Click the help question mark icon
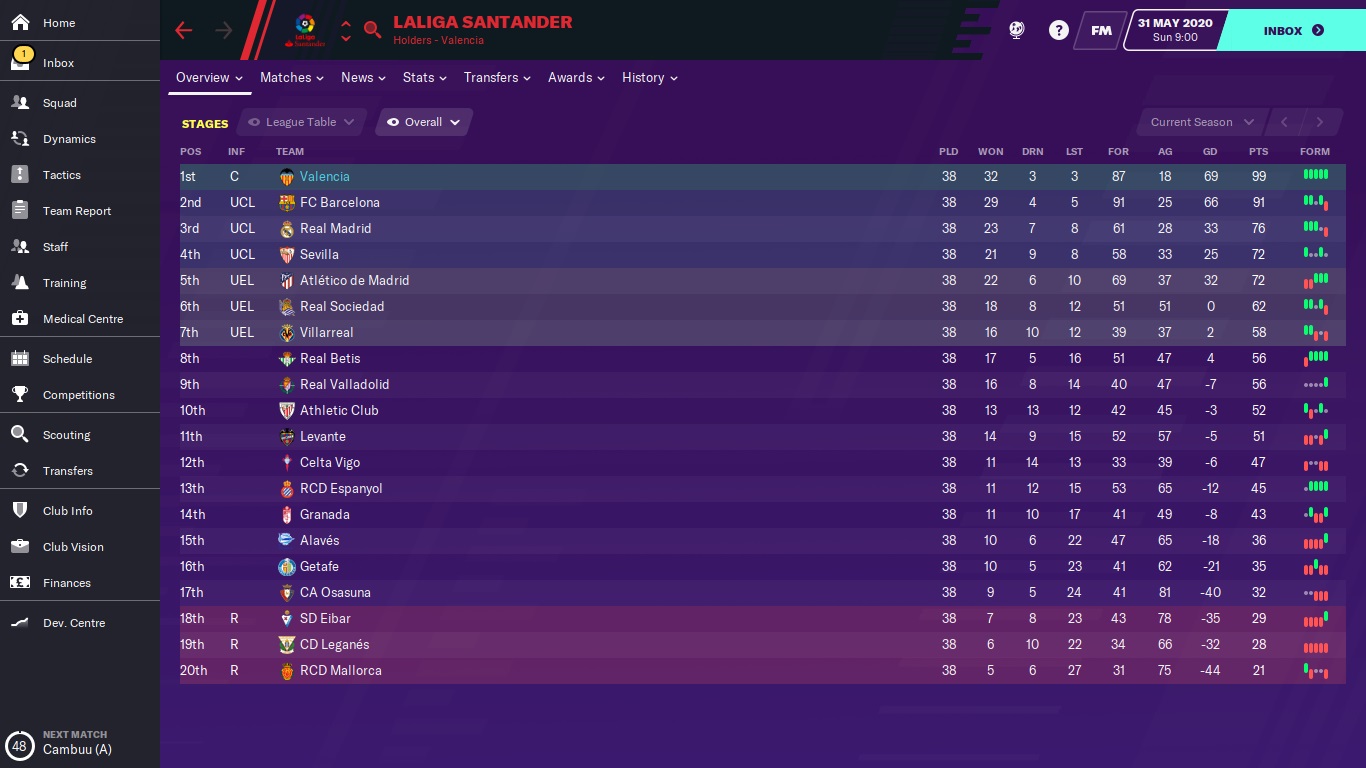This screenshot has height=768, width=1366. [x=1058, y=30]
